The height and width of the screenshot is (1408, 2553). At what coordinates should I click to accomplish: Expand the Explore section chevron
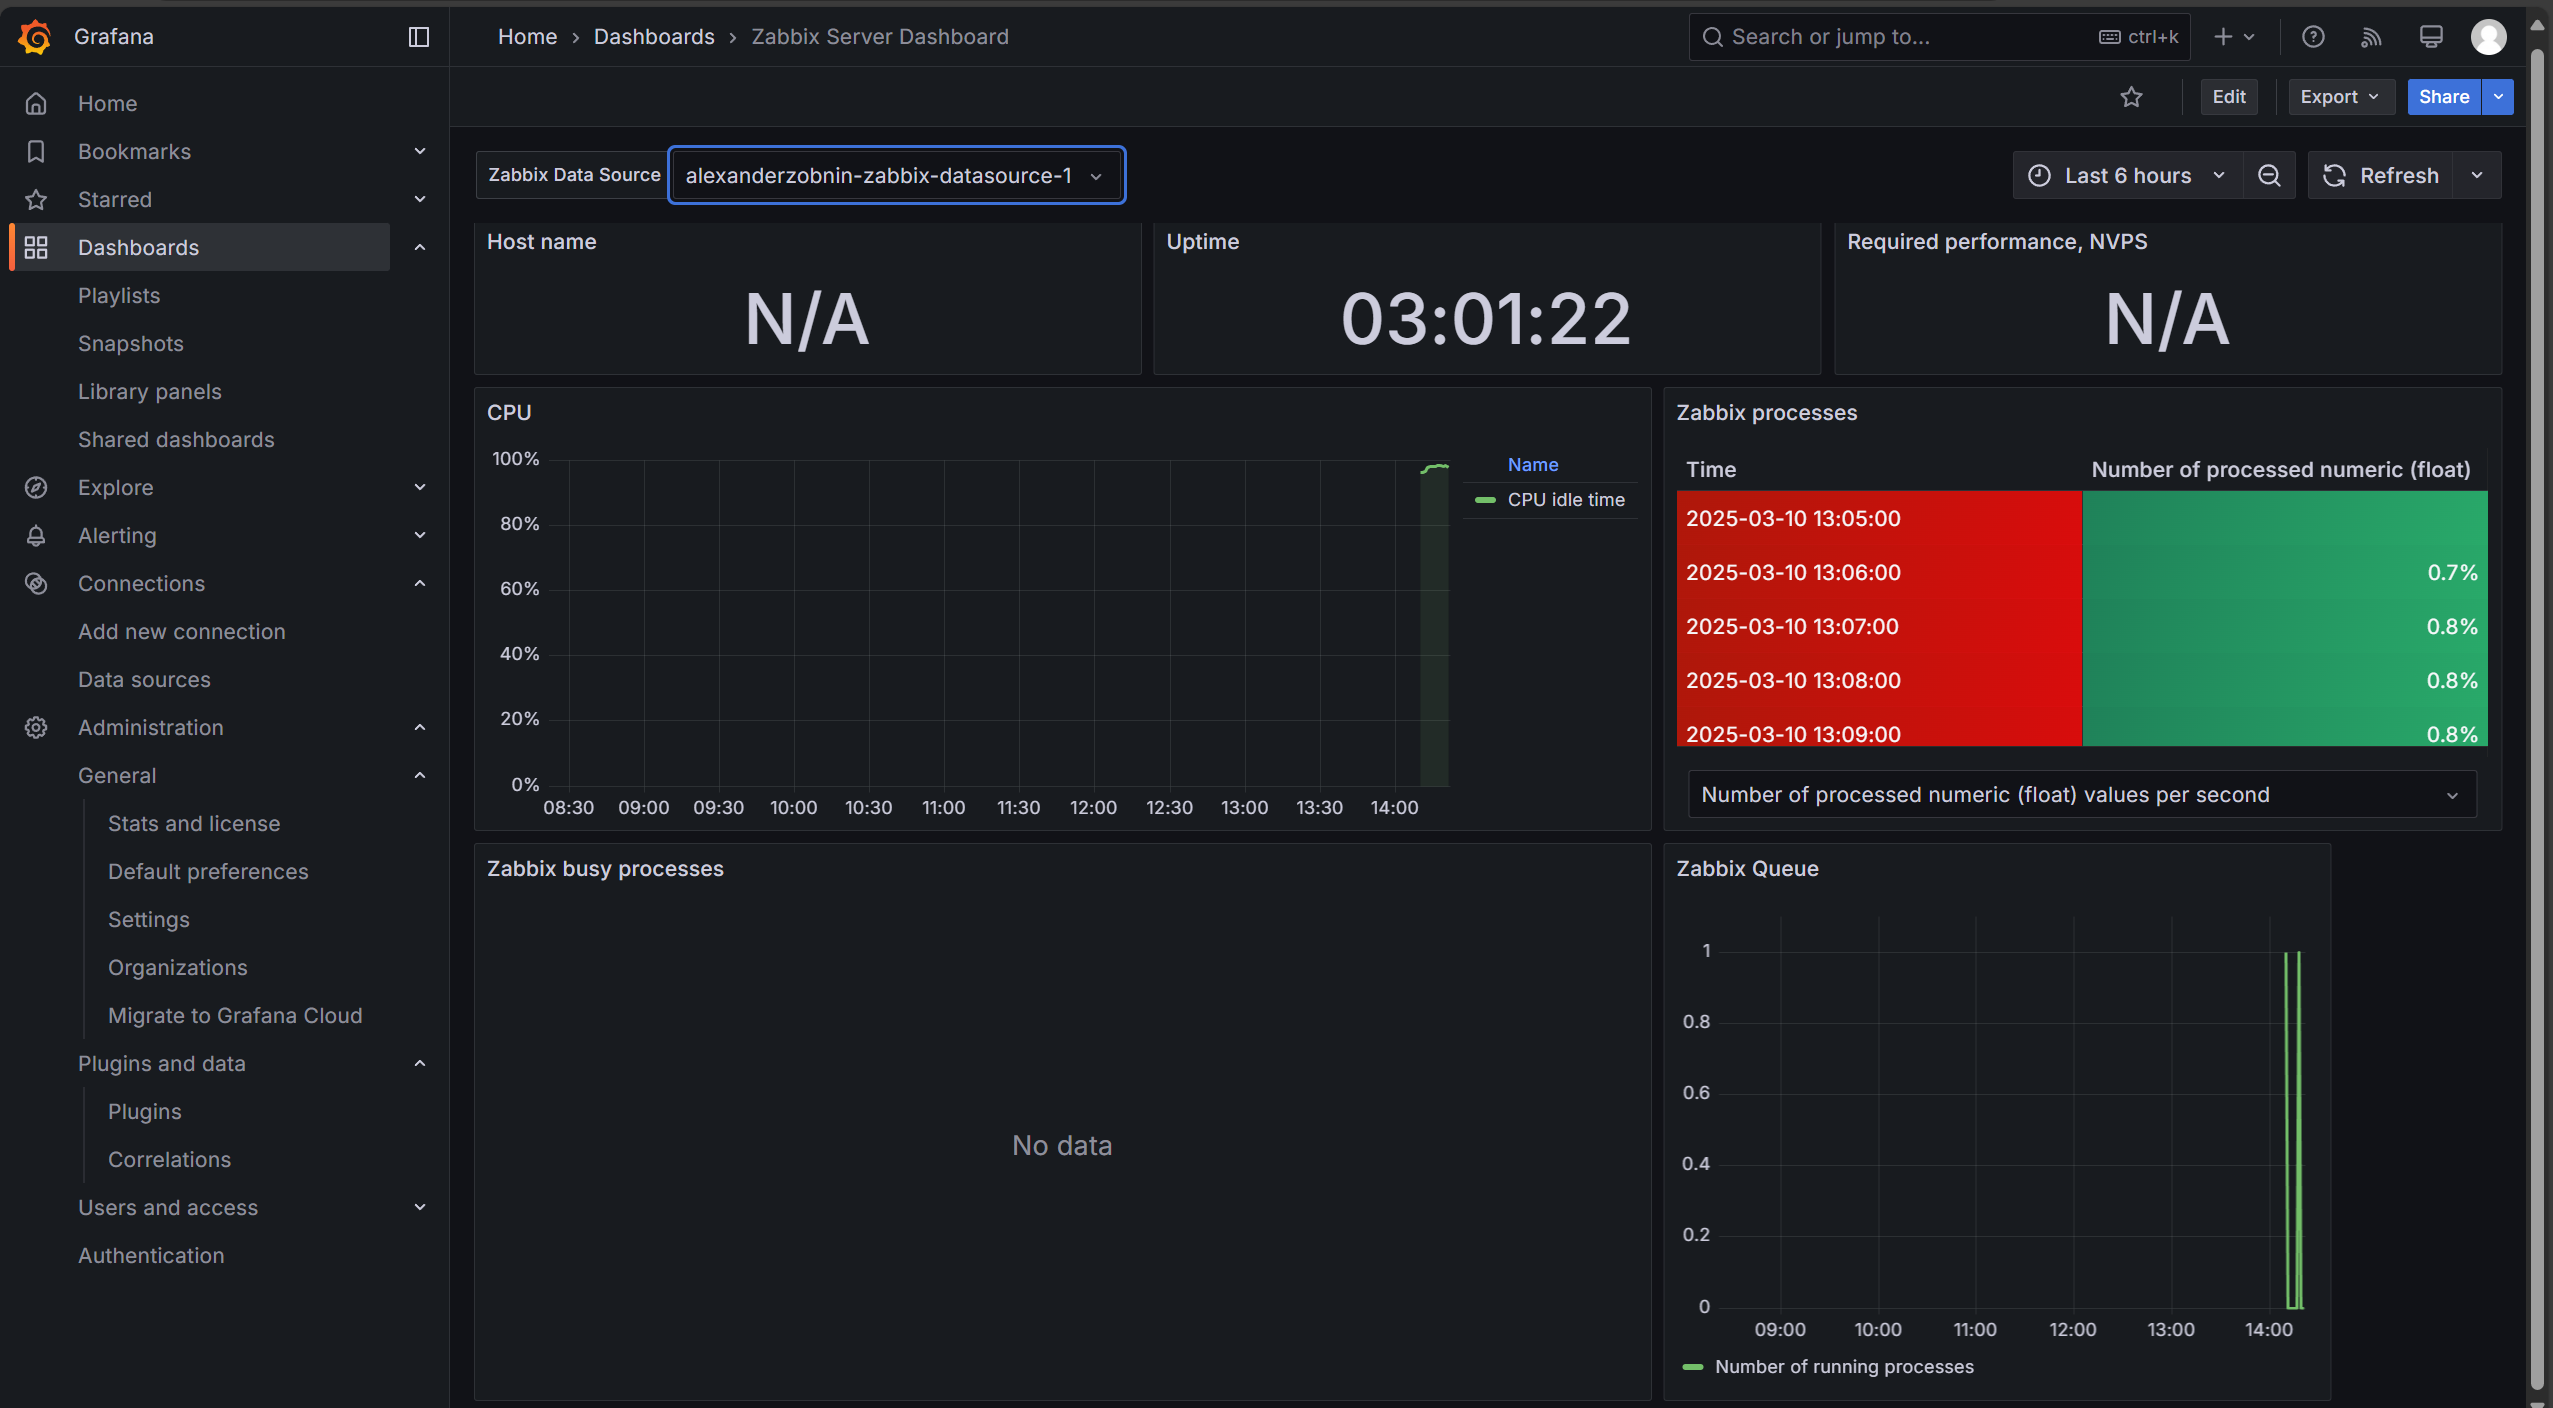click(x=420, y=487)
